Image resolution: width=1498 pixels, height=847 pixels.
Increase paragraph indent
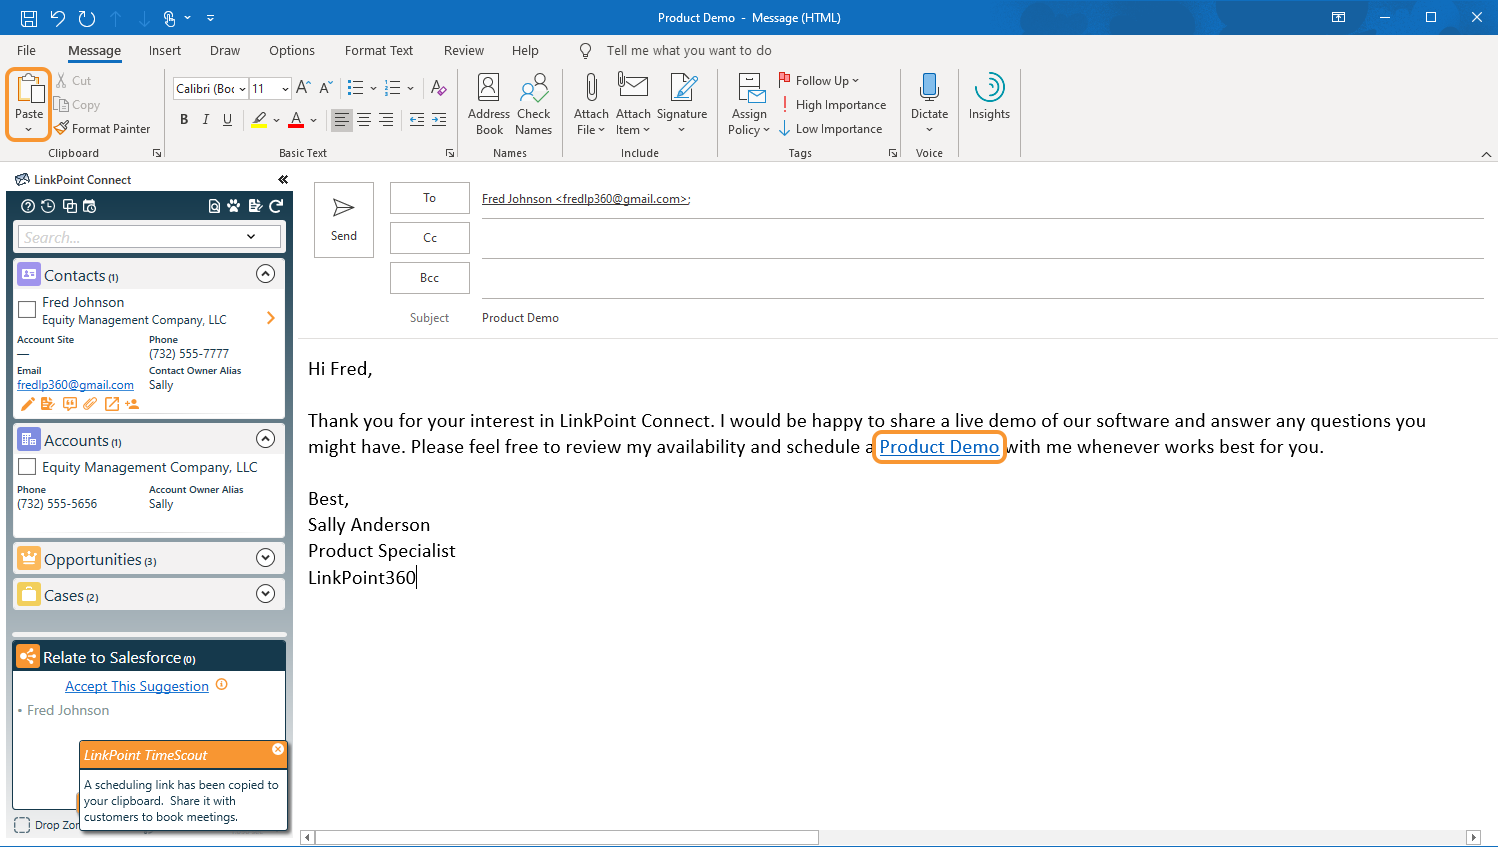coord(439,119)
